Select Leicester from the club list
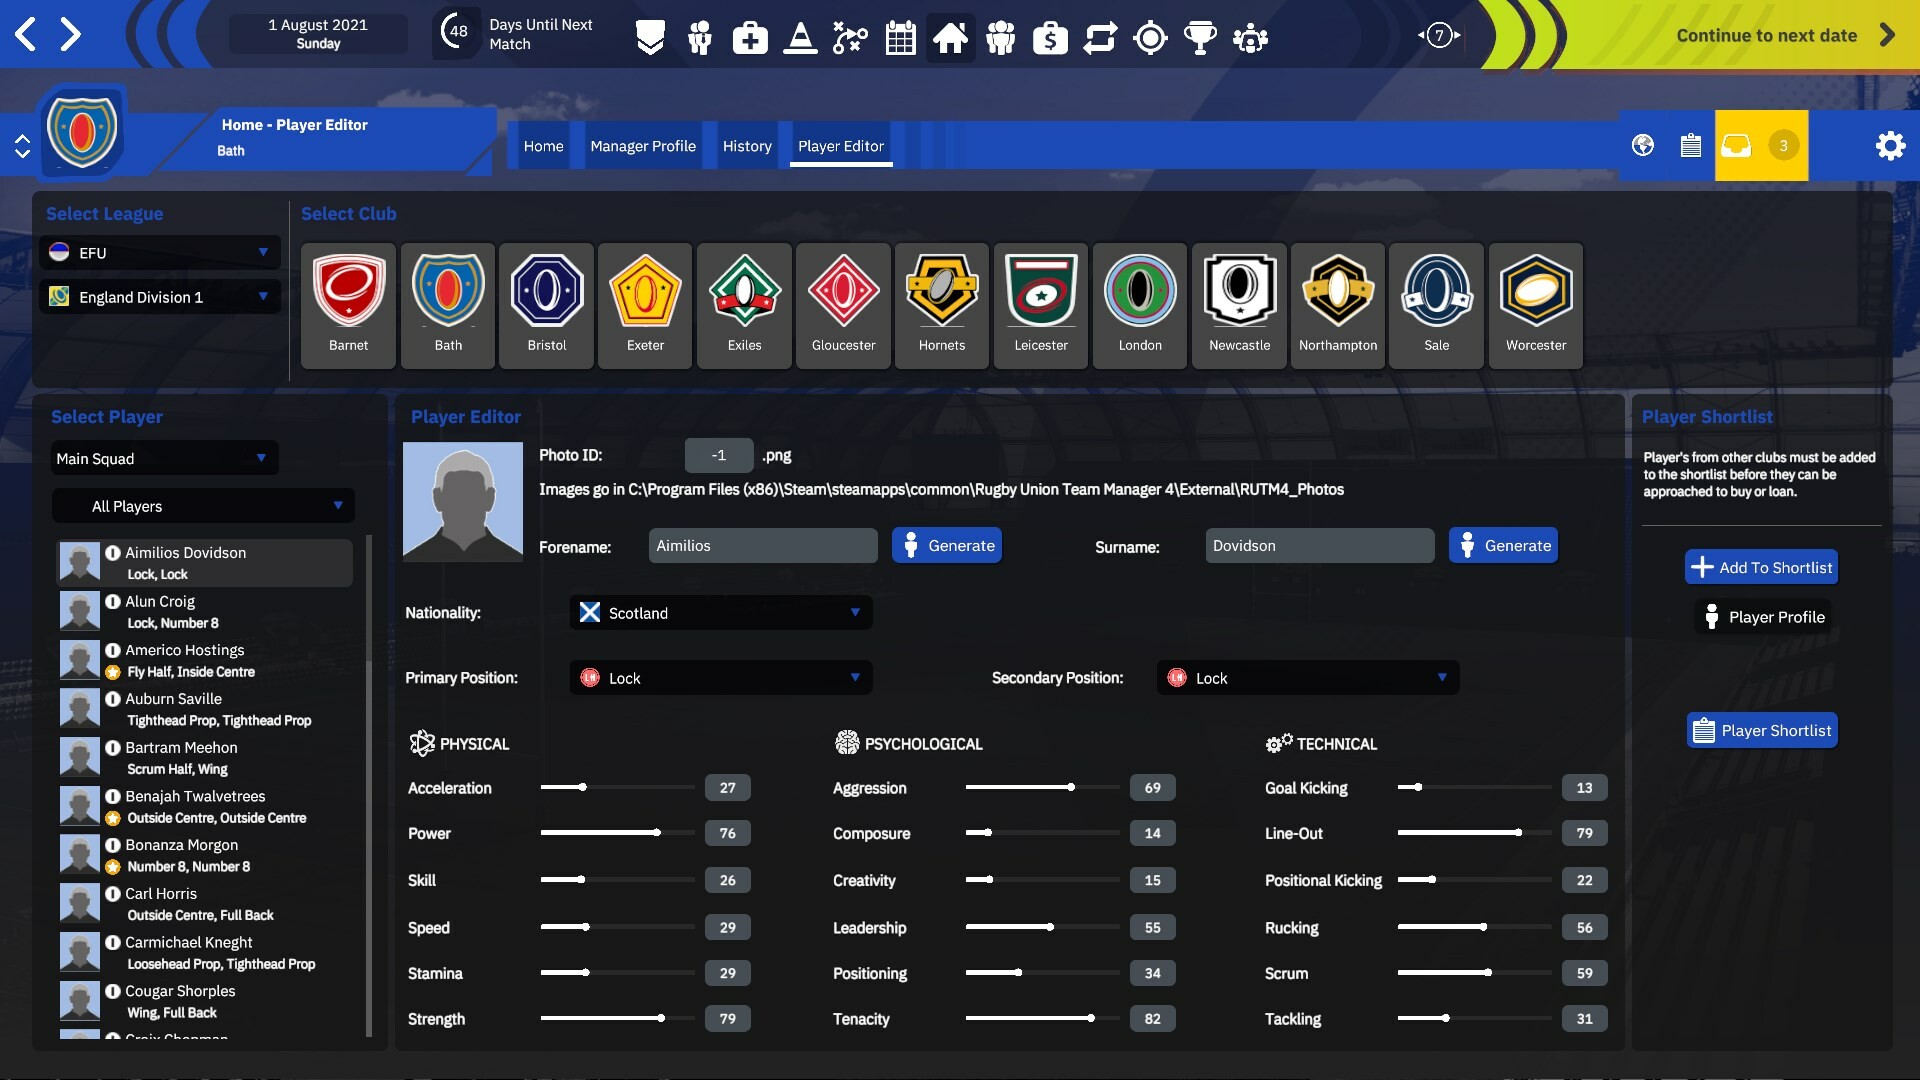This screenshot has width=1920, height=1080. (x=1040, y=305)
